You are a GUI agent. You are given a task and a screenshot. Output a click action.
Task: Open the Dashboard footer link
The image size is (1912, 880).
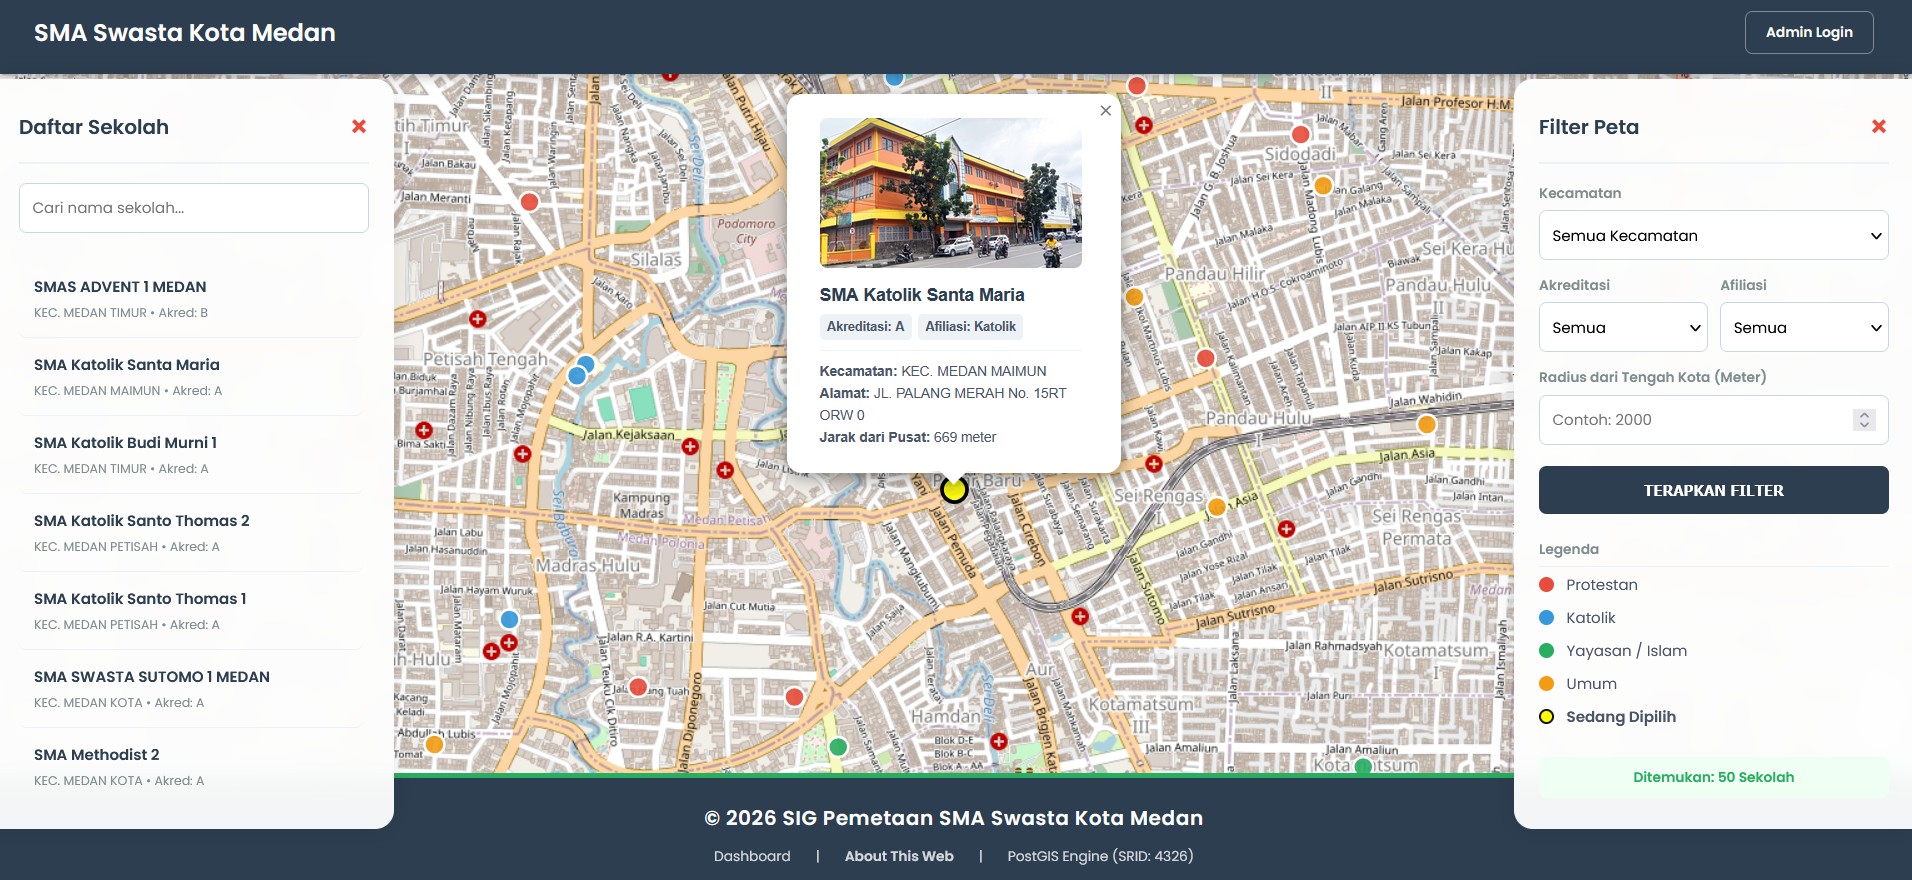pyautogui.click(x=752, y=856)
